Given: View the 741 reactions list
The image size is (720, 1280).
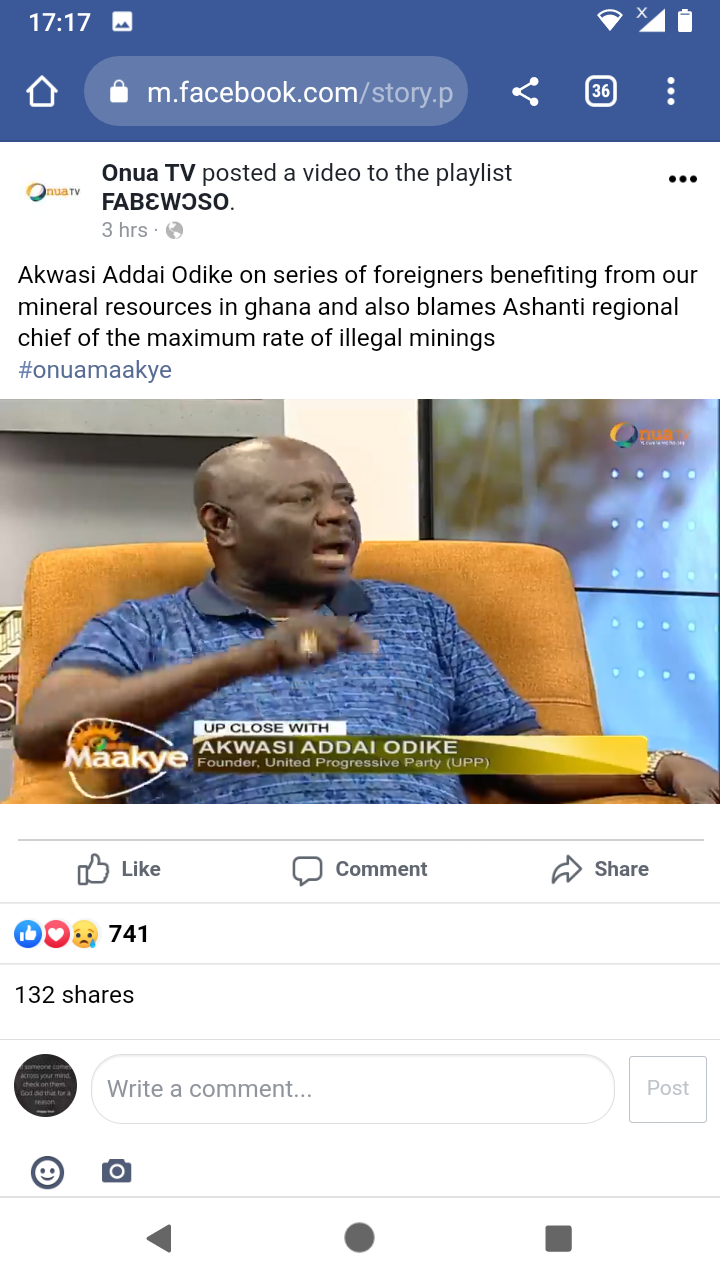Looking at the screenshot, I should pos(82,934).
